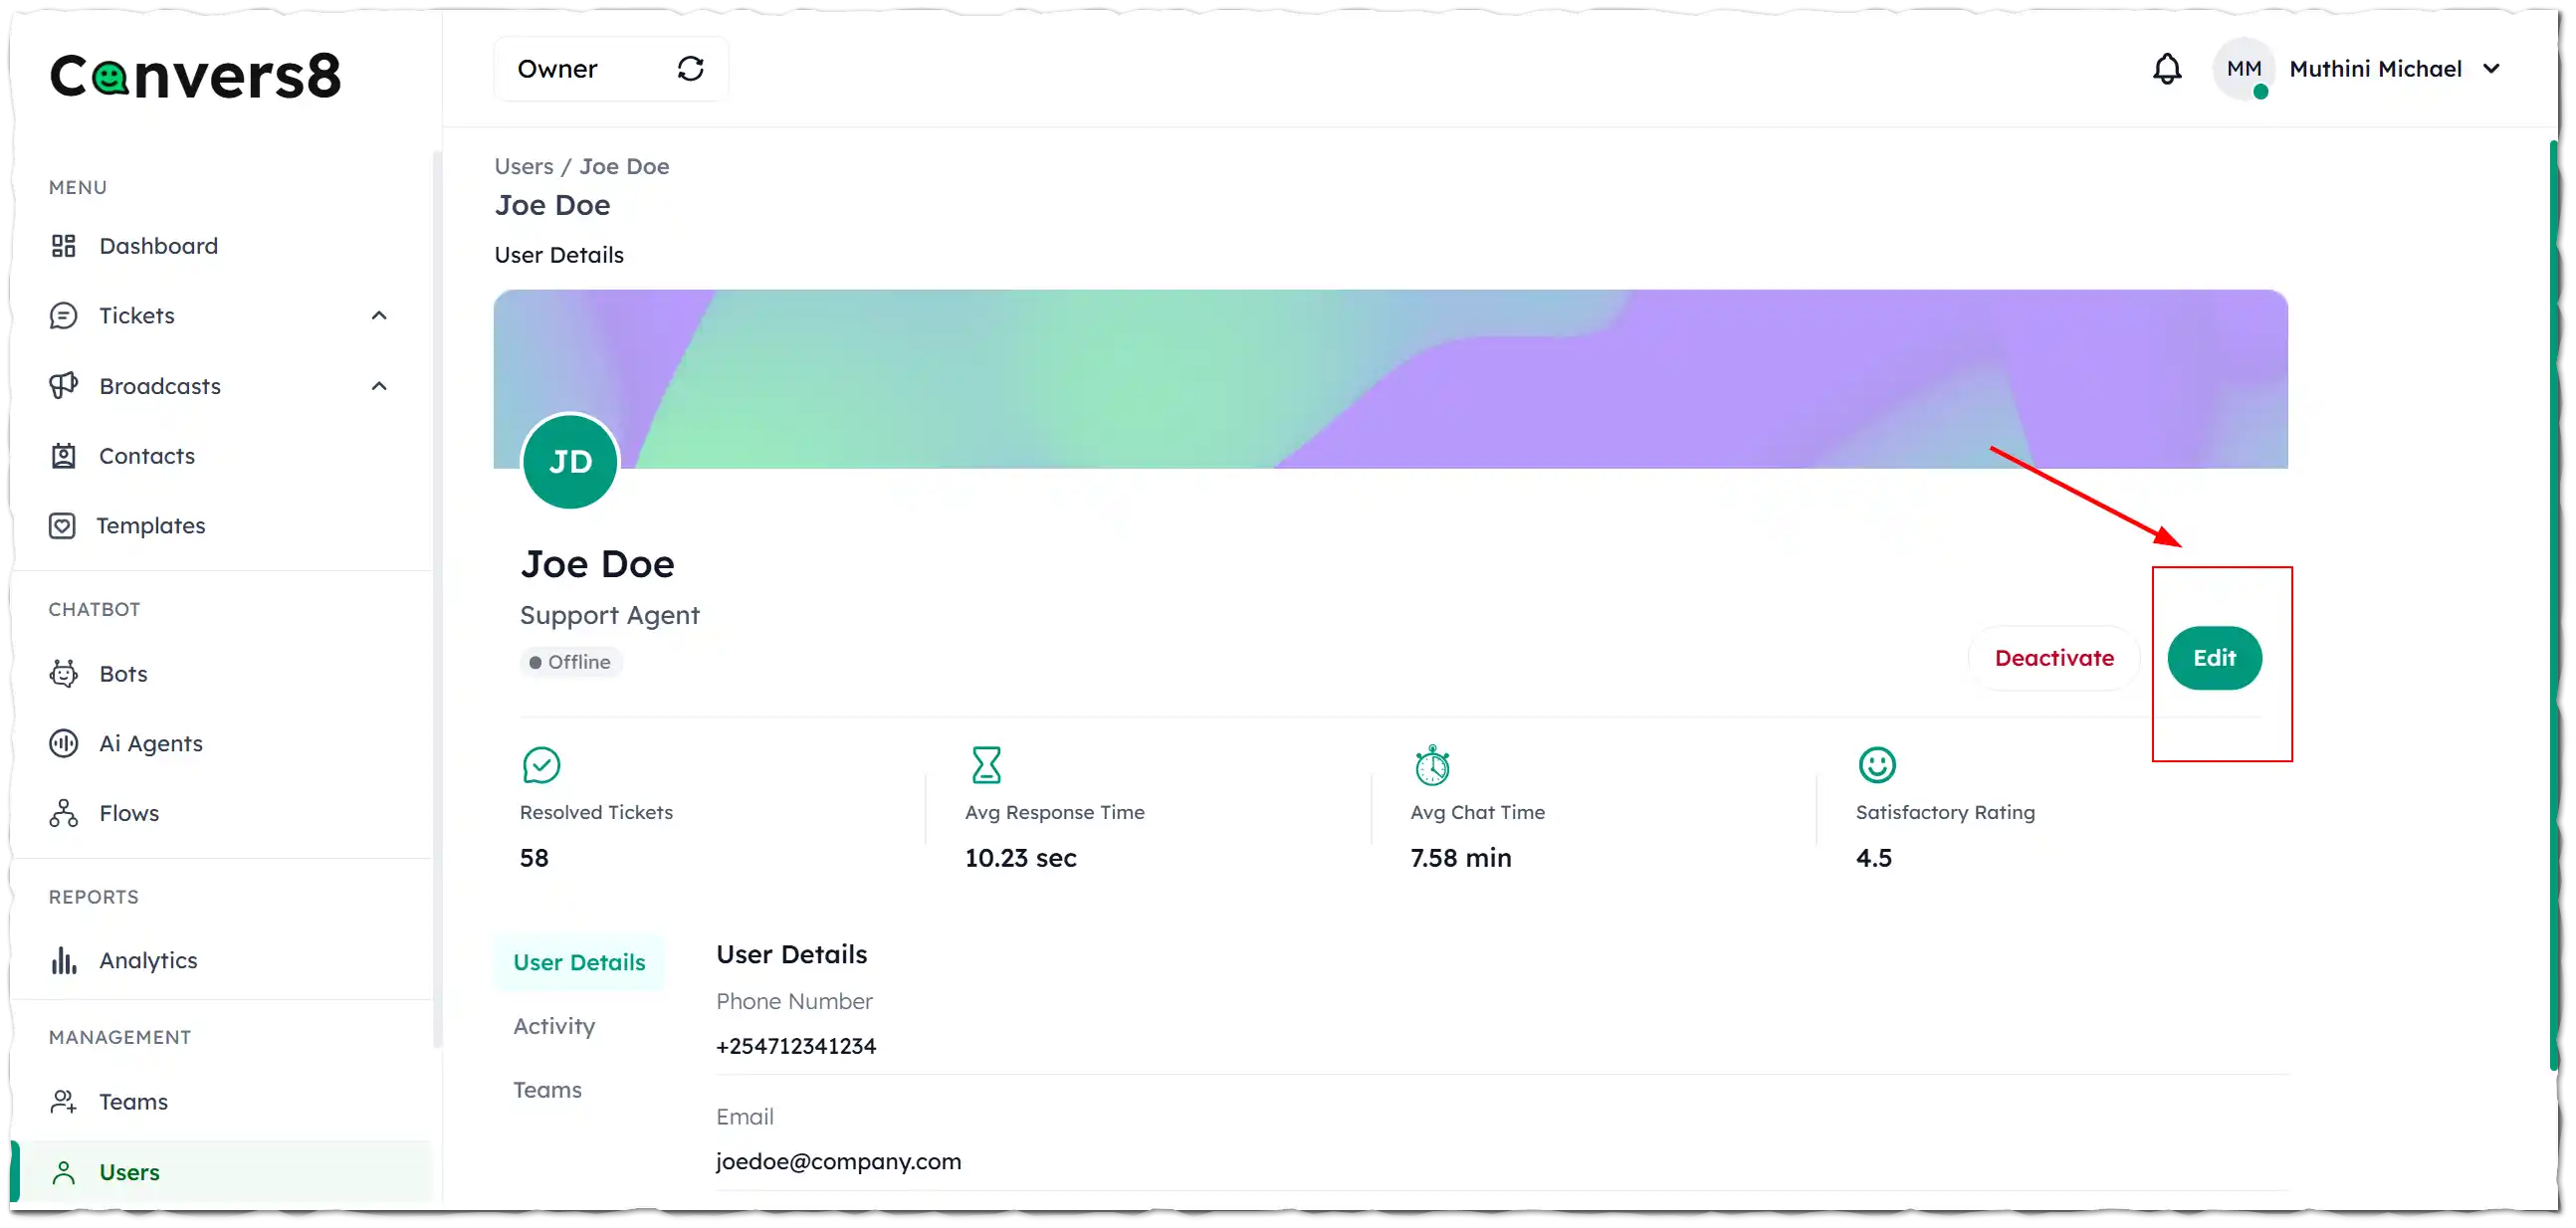This screenshot has height=1228, width=2576.
Task: Click the refresh icon next to Owner
Action: click(x=690, y=69)
